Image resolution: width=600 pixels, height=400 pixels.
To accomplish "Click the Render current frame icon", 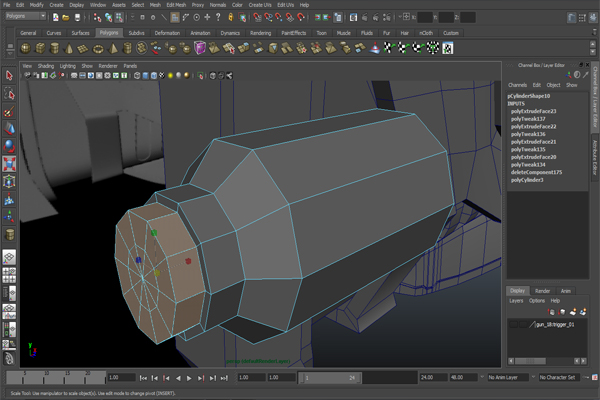I will coord(364,17).
